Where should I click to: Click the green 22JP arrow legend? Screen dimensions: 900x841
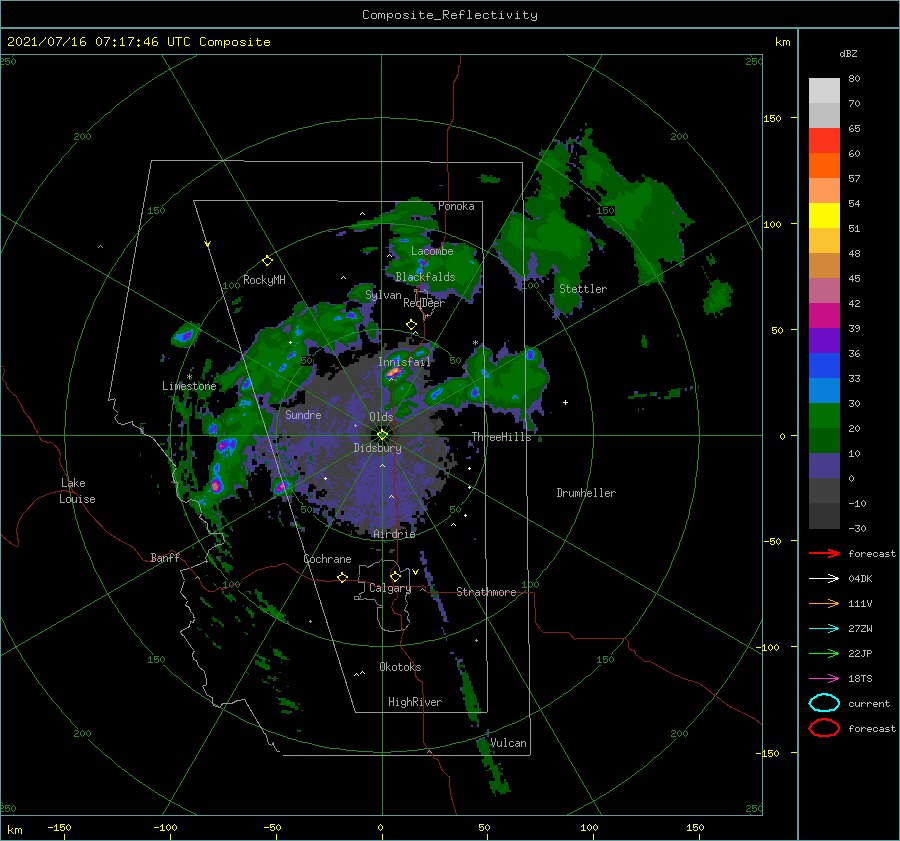(x=824, y=653)
